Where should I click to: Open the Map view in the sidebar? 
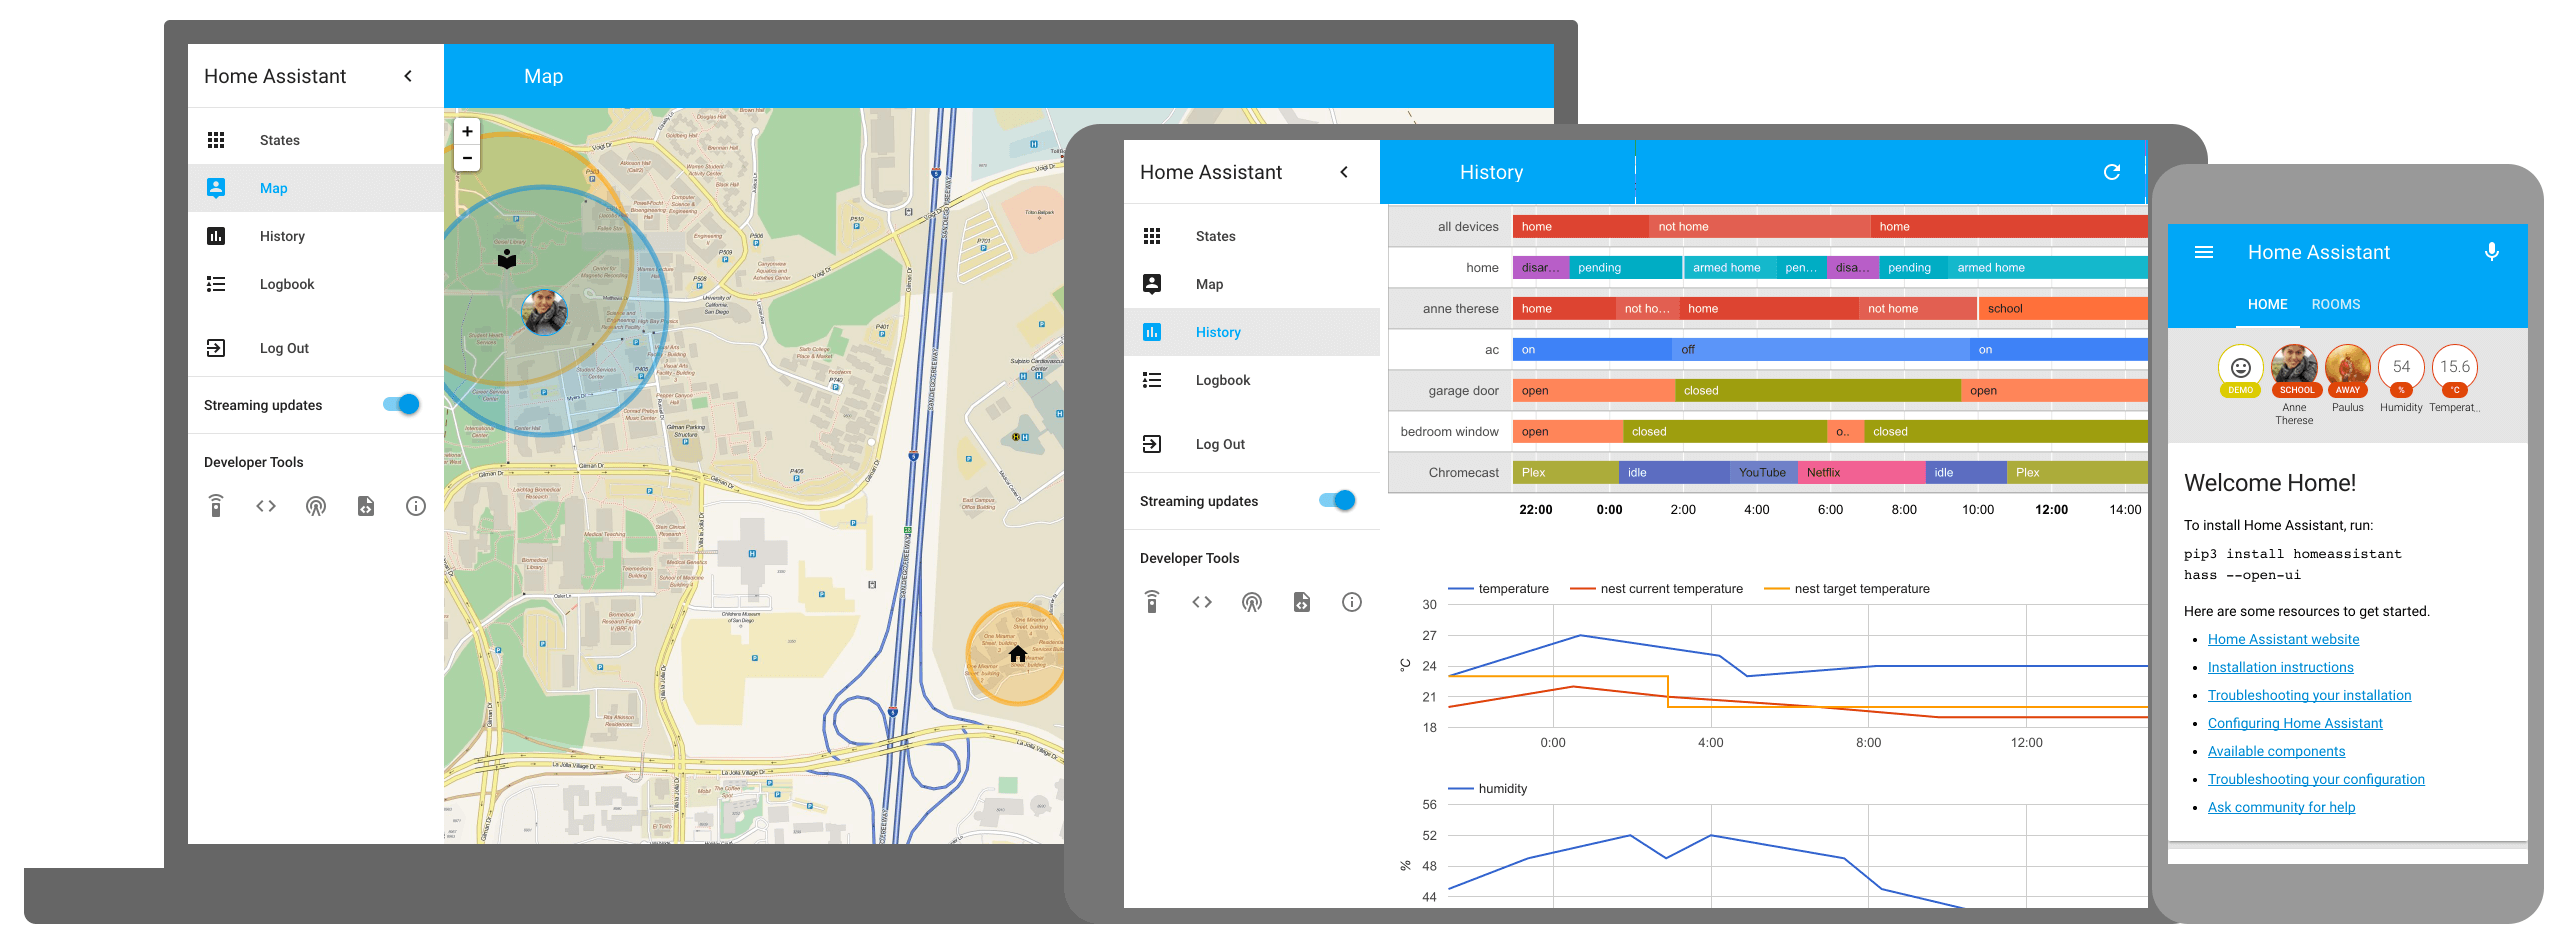click(273, 188)
